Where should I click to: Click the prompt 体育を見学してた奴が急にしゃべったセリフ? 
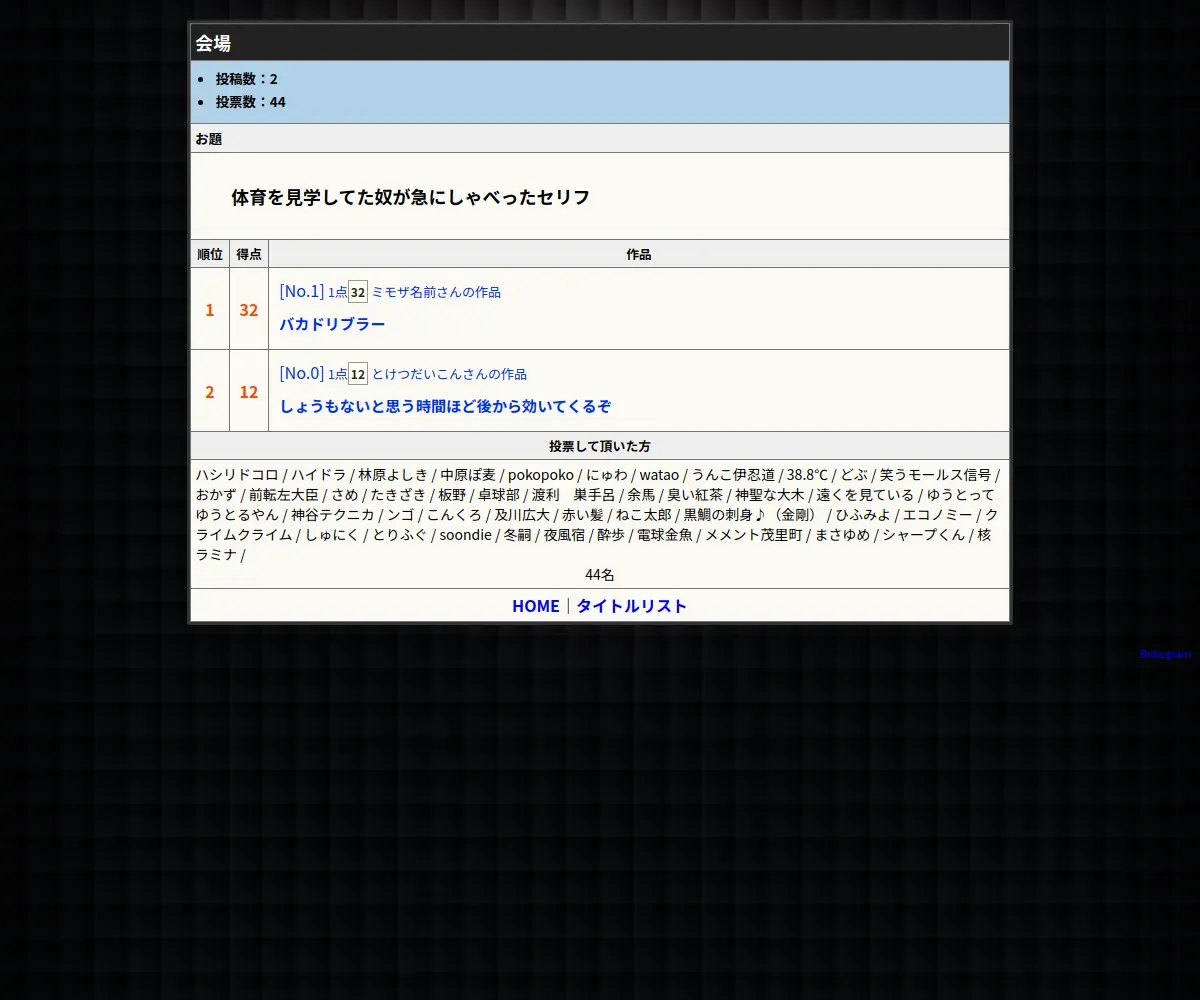[410, 197]
